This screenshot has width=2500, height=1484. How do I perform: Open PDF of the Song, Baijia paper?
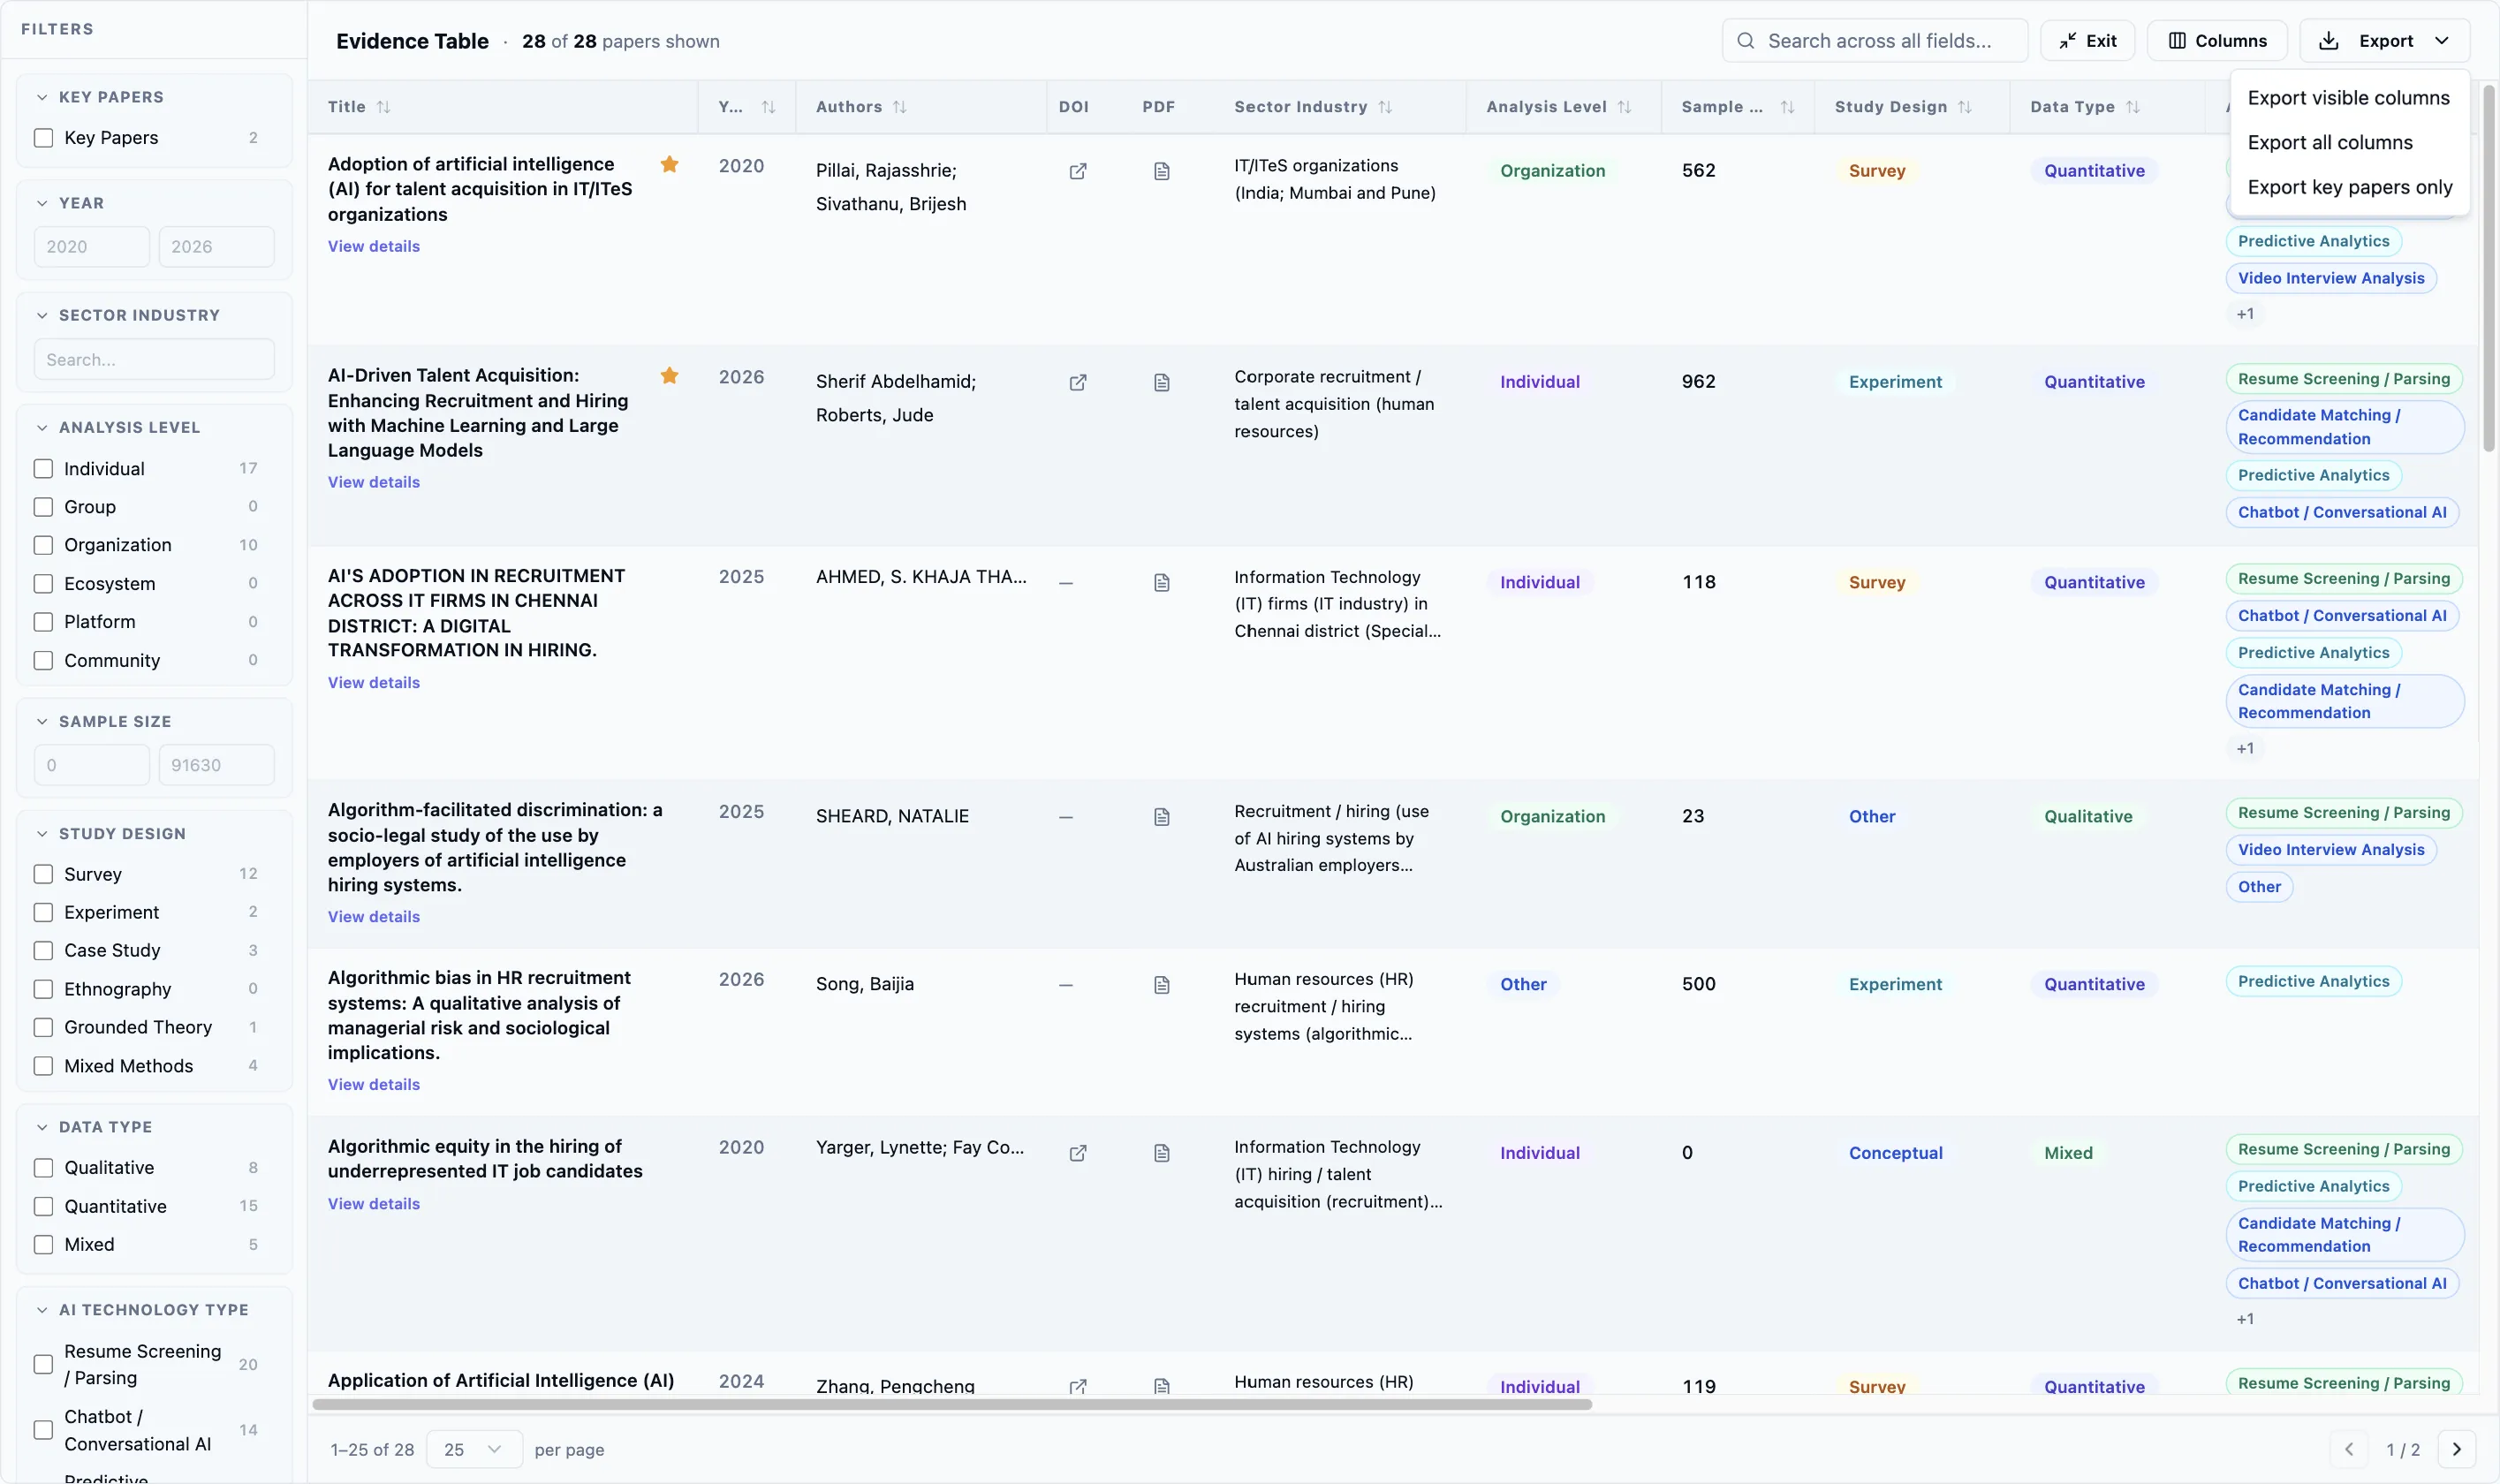1161,985
